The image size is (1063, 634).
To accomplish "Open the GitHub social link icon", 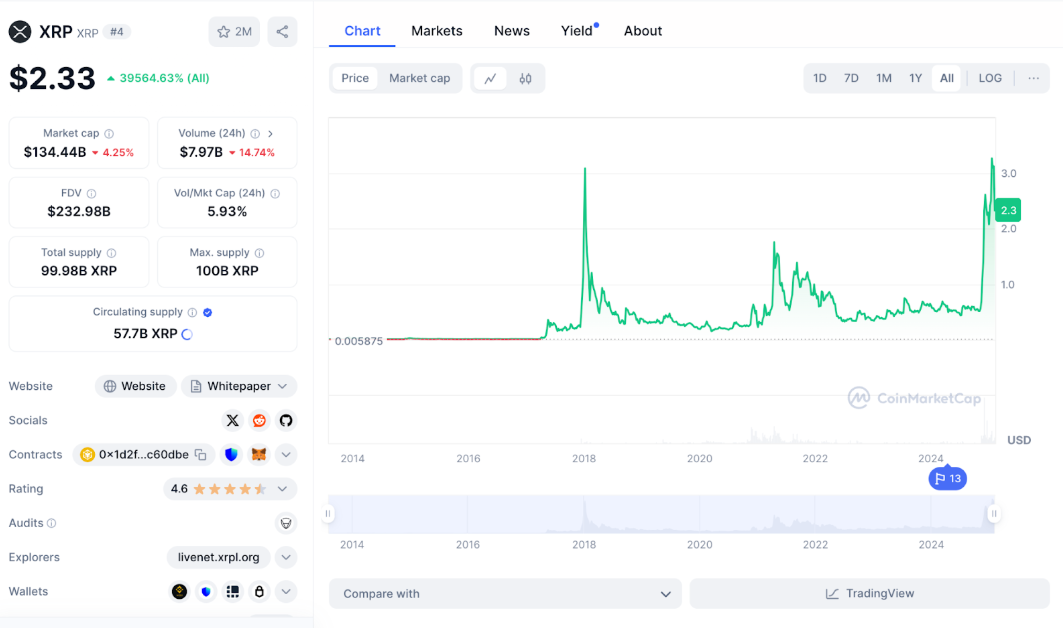I will pos(286,421).
